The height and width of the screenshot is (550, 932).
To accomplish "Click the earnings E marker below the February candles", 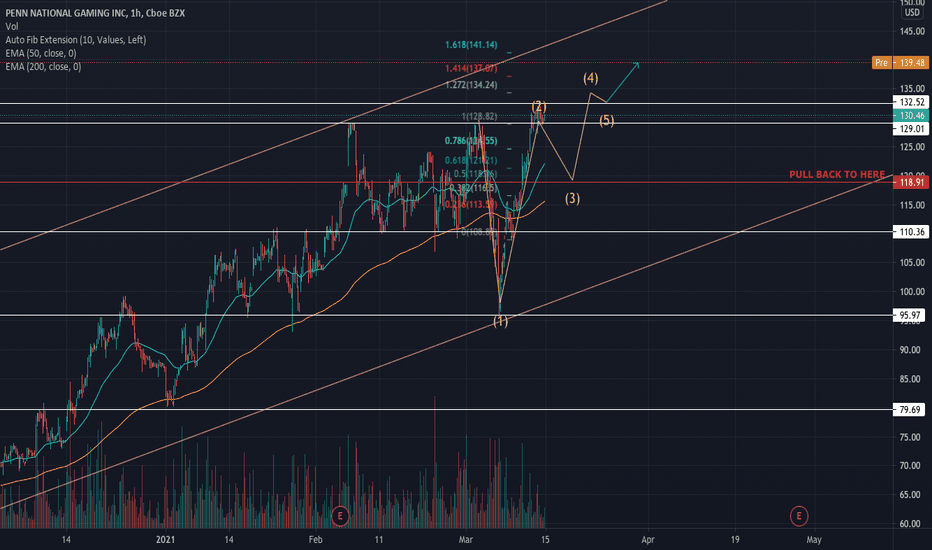I will pyautogui.click(x=340, y=516).
